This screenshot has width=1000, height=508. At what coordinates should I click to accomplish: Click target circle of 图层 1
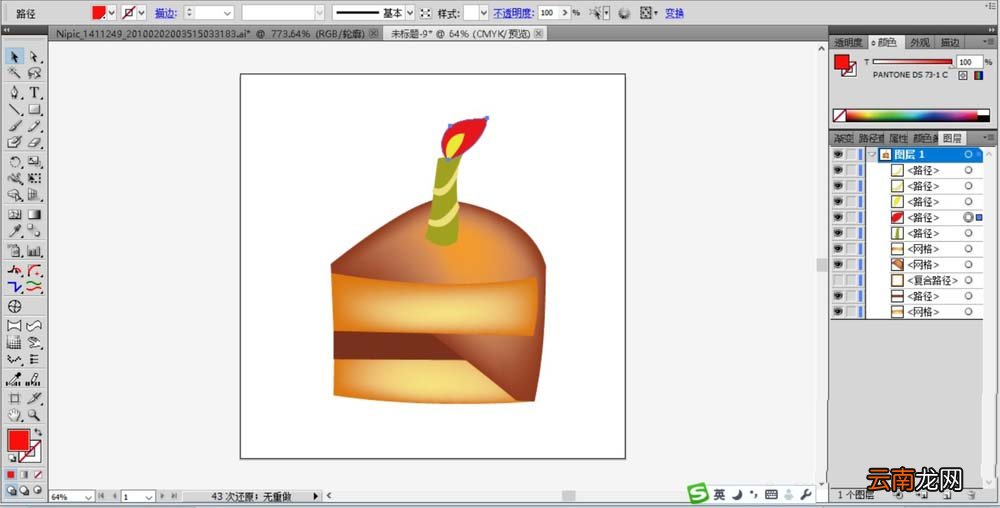point(968,154)
